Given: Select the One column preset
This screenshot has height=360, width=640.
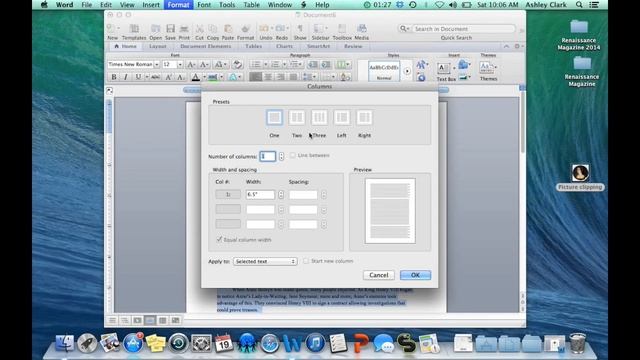Looking at the screenshot, I should pos(274,118).
